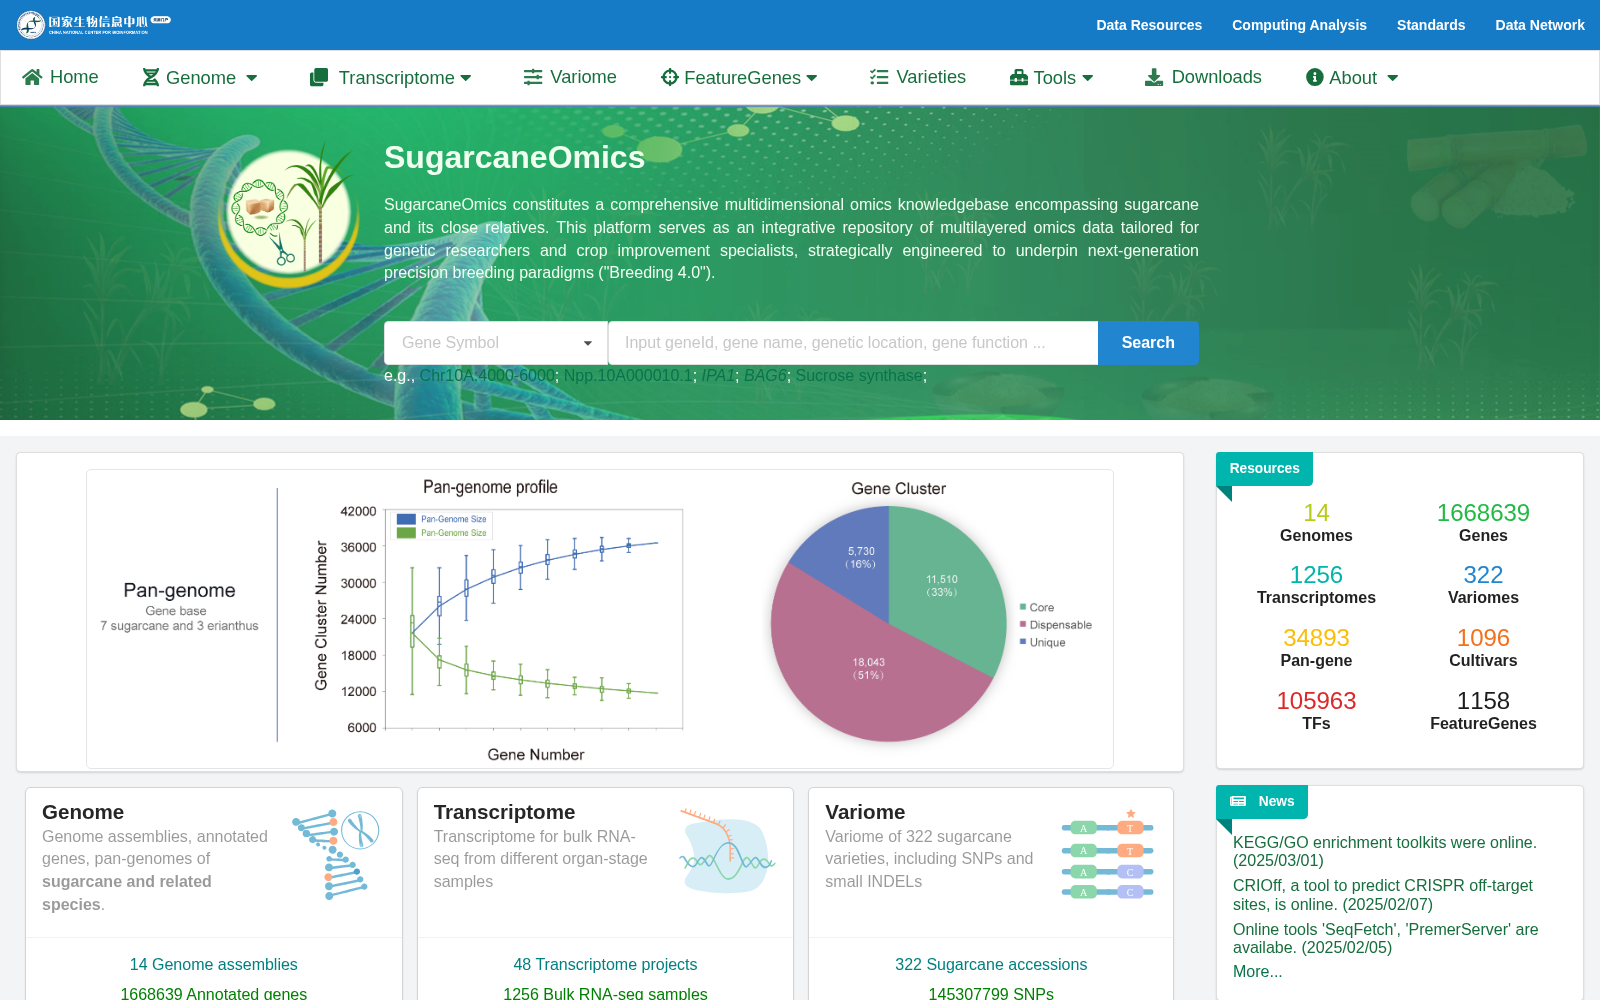Click the 1668639 Genes statistic
Screen dimensions: 1600x1000
coord(1483,523)
